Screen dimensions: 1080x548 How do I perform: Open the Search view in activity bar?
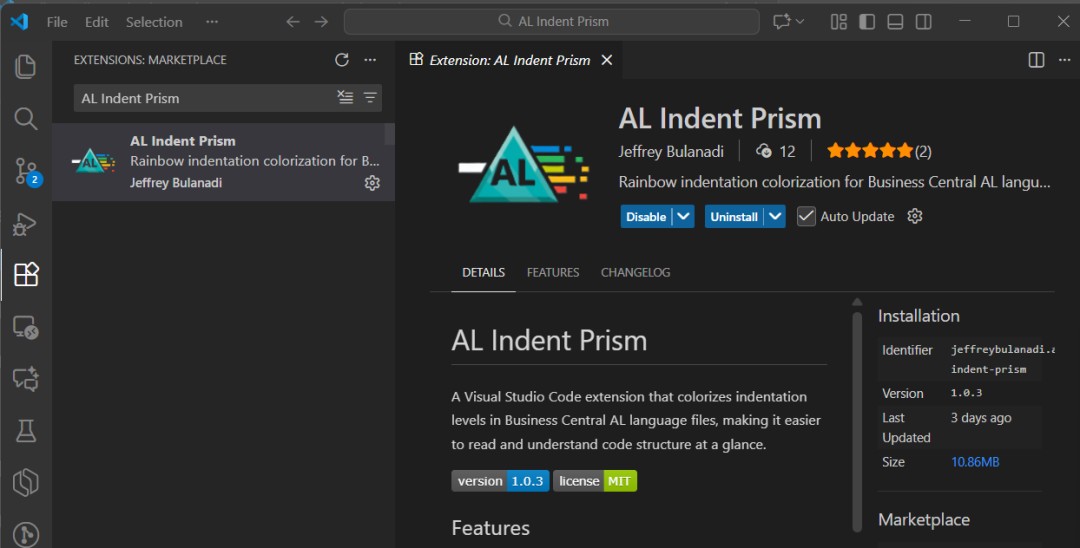tap(25, 118)
